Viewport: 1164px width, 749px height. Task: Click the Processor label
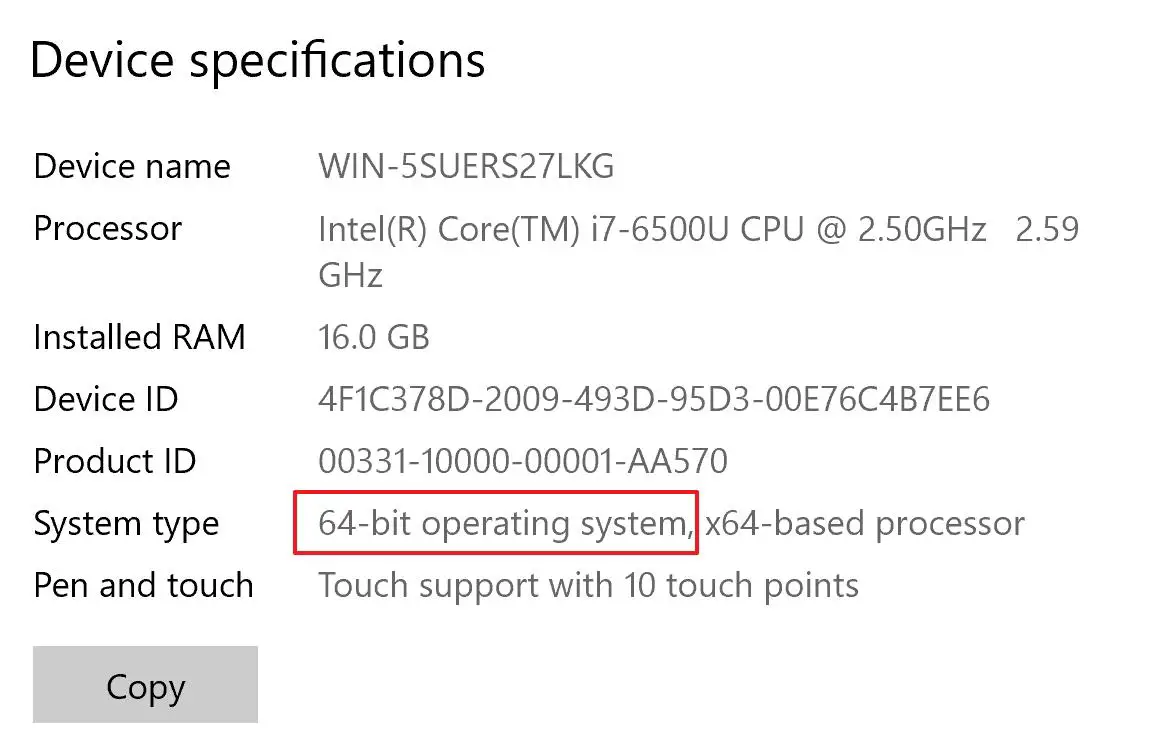108,229
